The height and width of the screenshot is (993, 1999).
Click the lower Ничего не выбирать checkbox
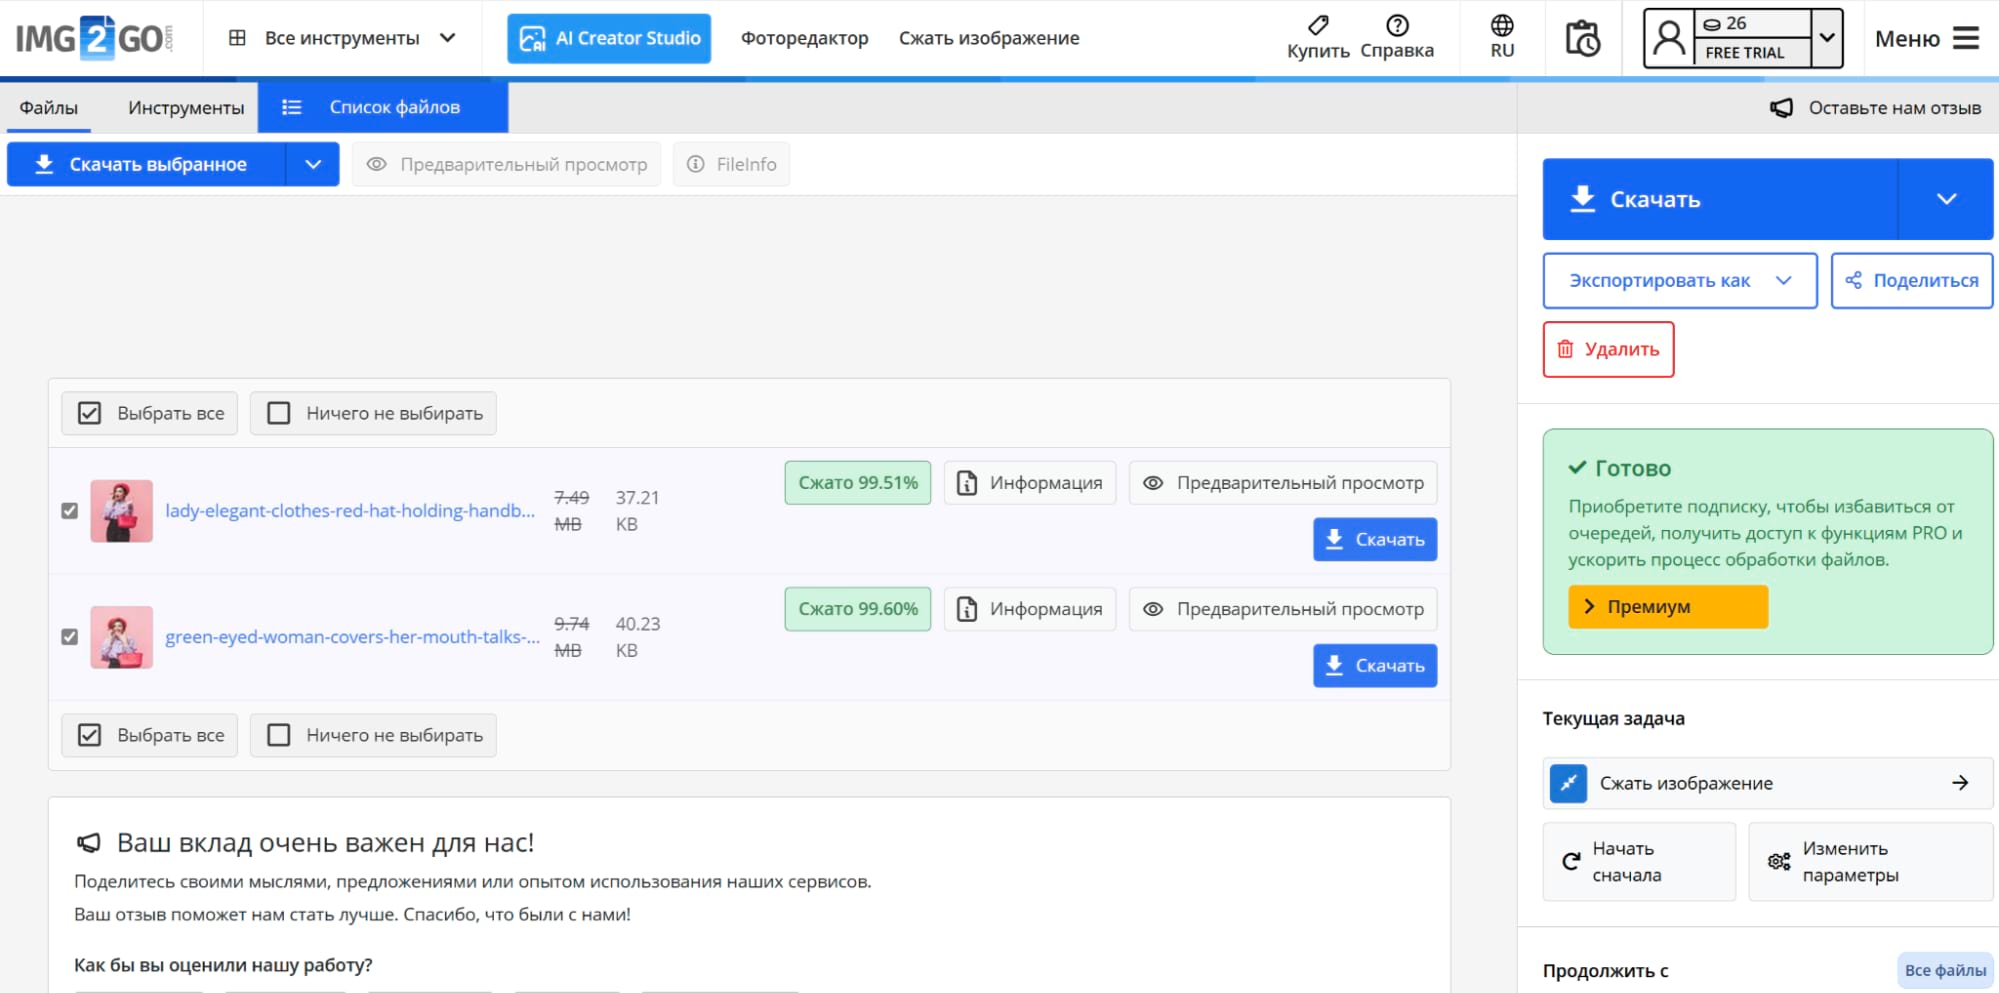[373, 735]
